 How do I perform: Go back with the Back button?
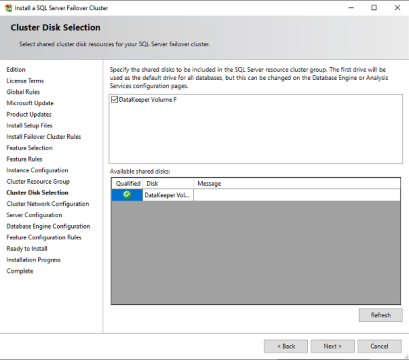click(286, 346)
